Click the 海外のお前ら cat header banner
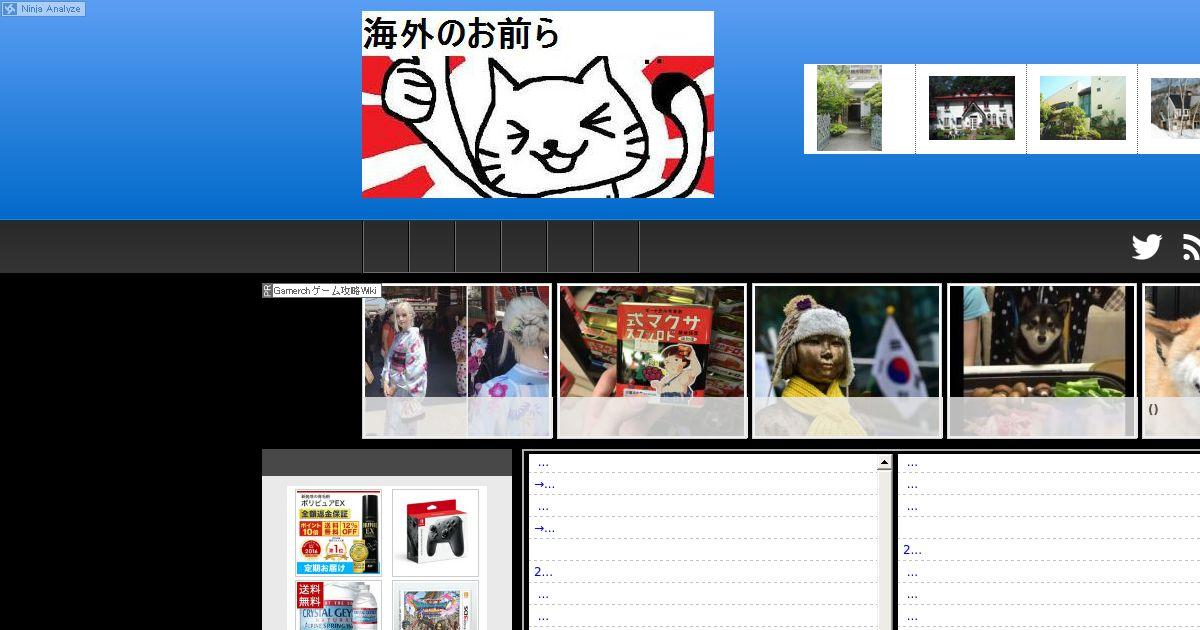 click(x=538, y=104)
